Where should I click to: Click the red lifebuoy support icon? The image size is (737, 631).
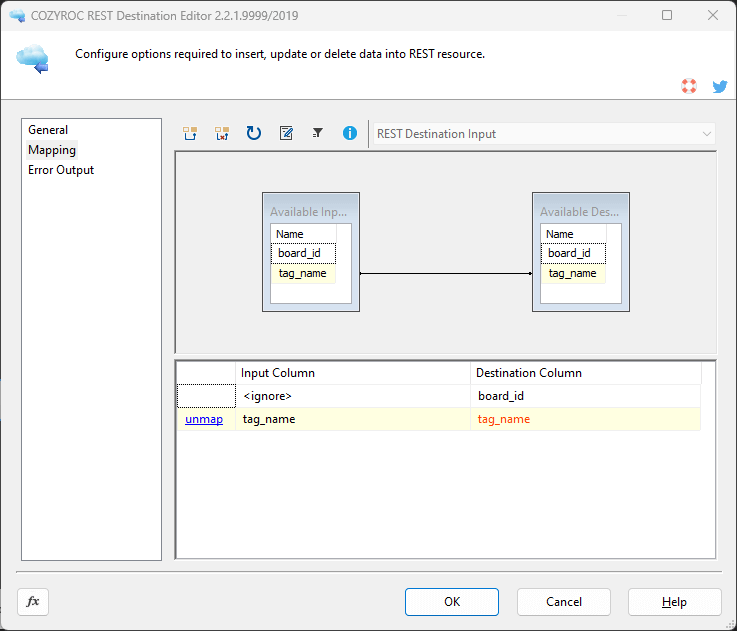[689, 86]
